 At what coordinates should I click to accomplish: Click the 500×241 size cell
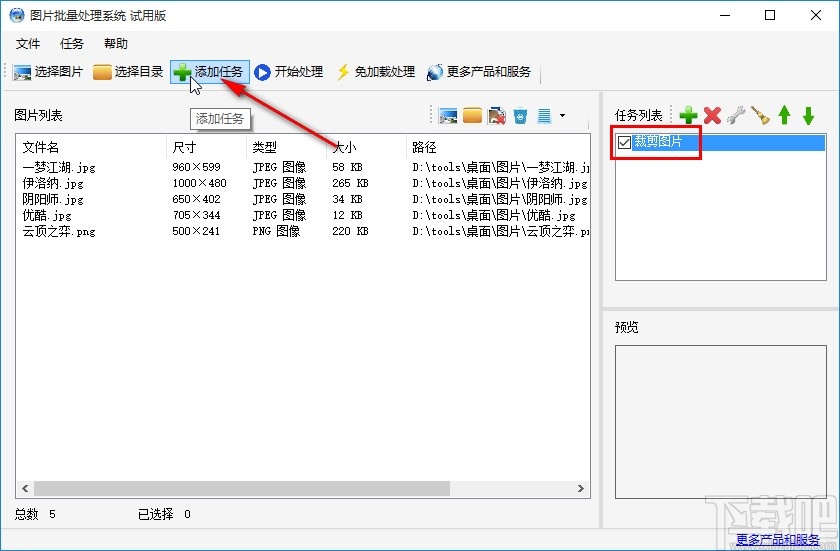tap(197, 231)
